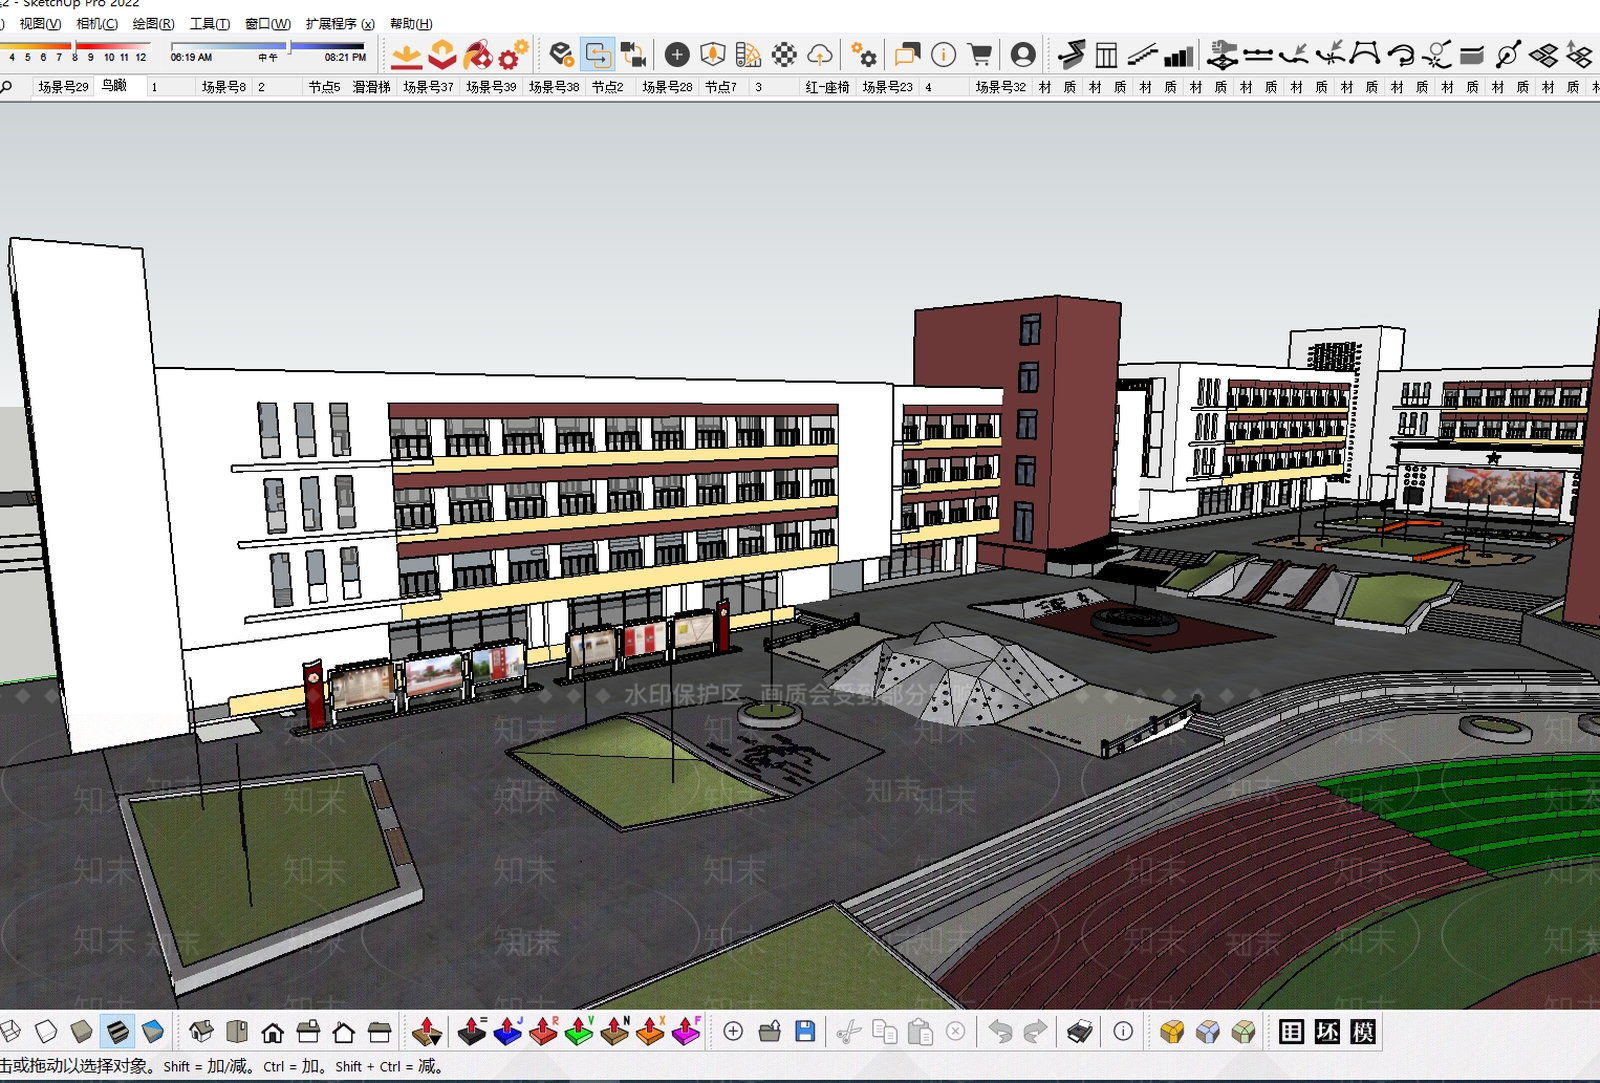Screen dimensions: 1600x1083
Task: Click the camera swap icon
Action: point(633,54)
